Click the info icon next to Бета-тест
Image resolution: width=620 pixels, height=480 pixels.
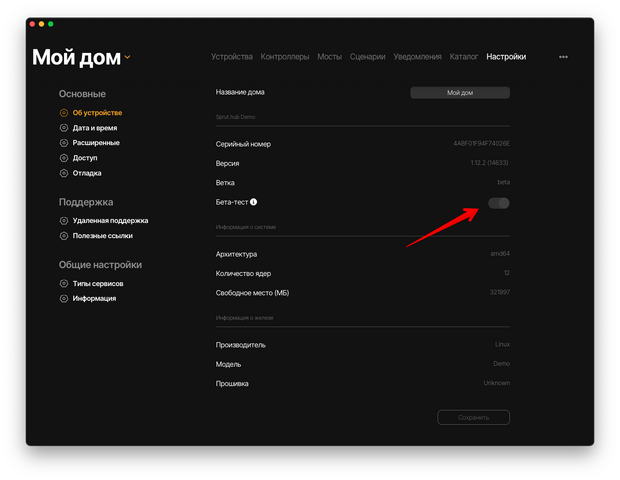coord(254,202)
